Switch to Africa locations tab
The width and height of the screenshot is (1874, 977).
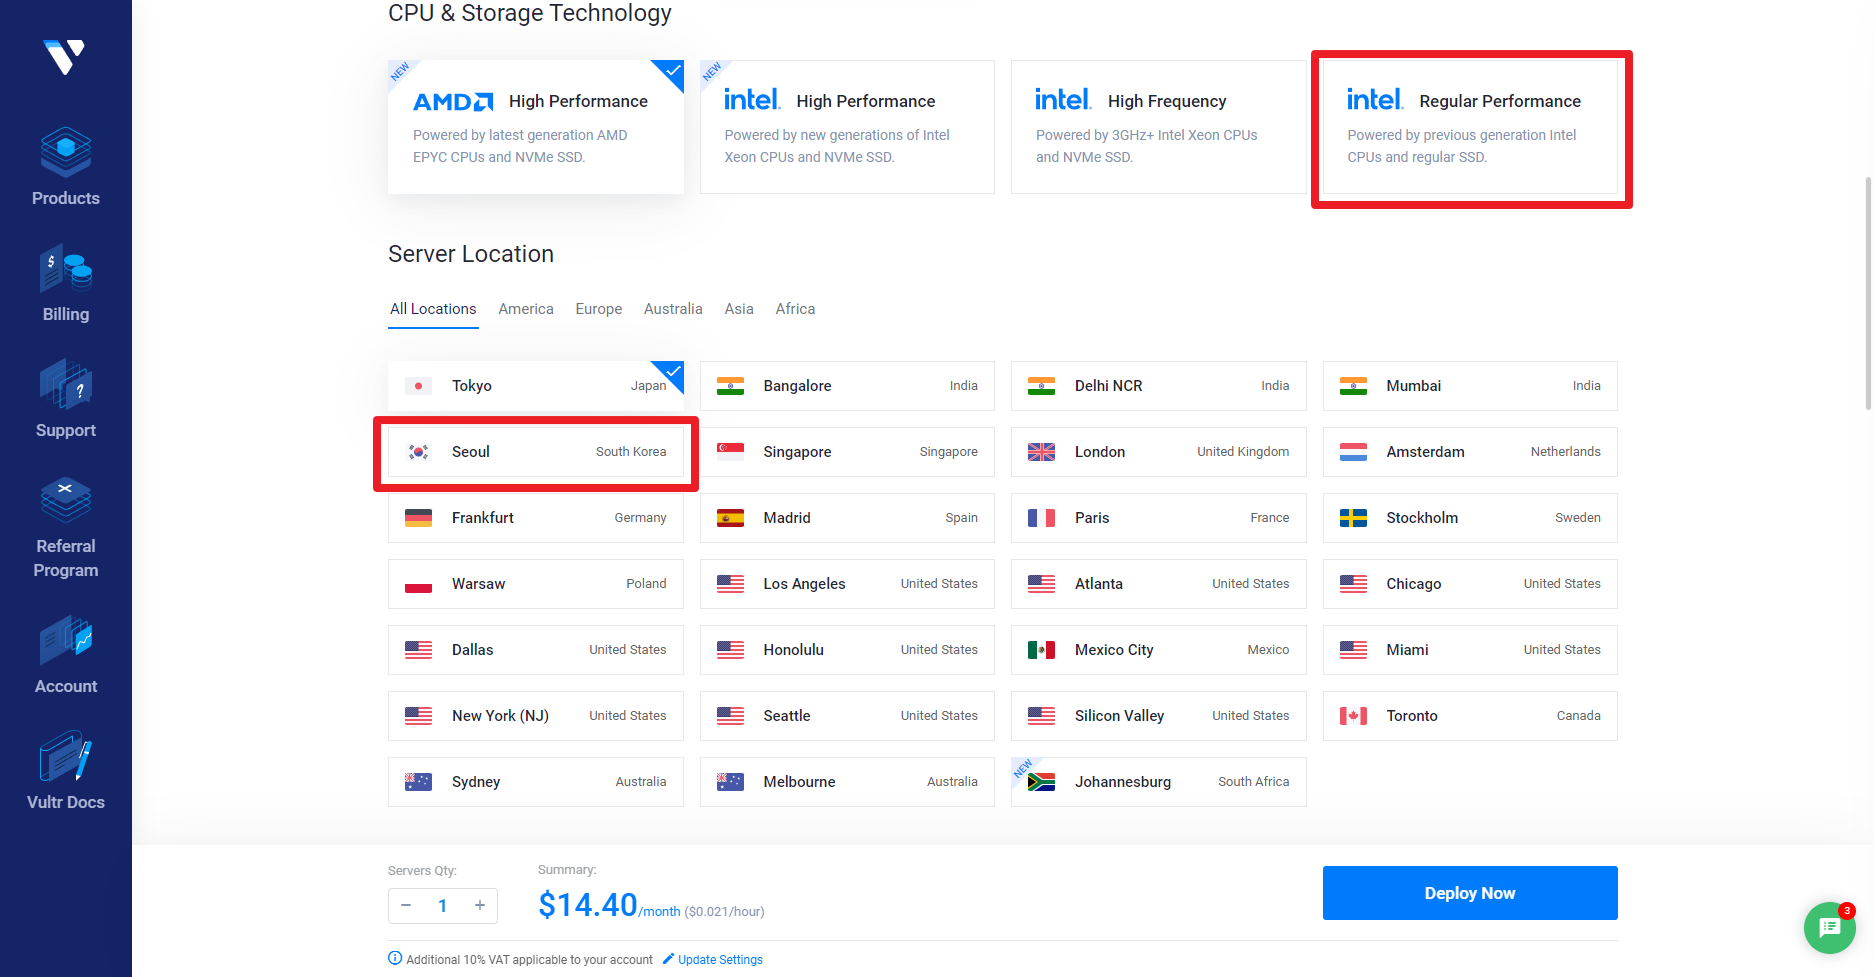(795, 309)
